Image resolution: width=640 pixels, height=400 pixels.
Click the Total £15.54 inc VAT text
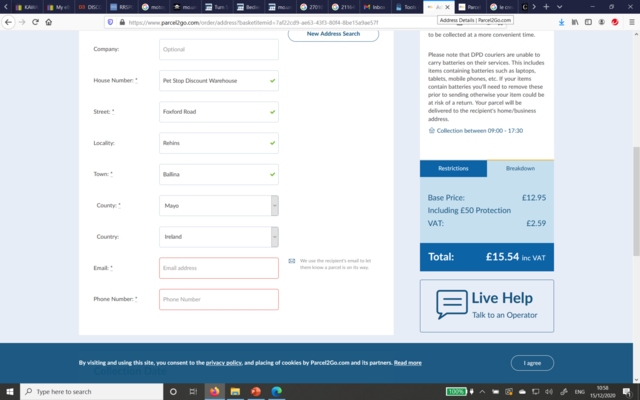[487, 257]
